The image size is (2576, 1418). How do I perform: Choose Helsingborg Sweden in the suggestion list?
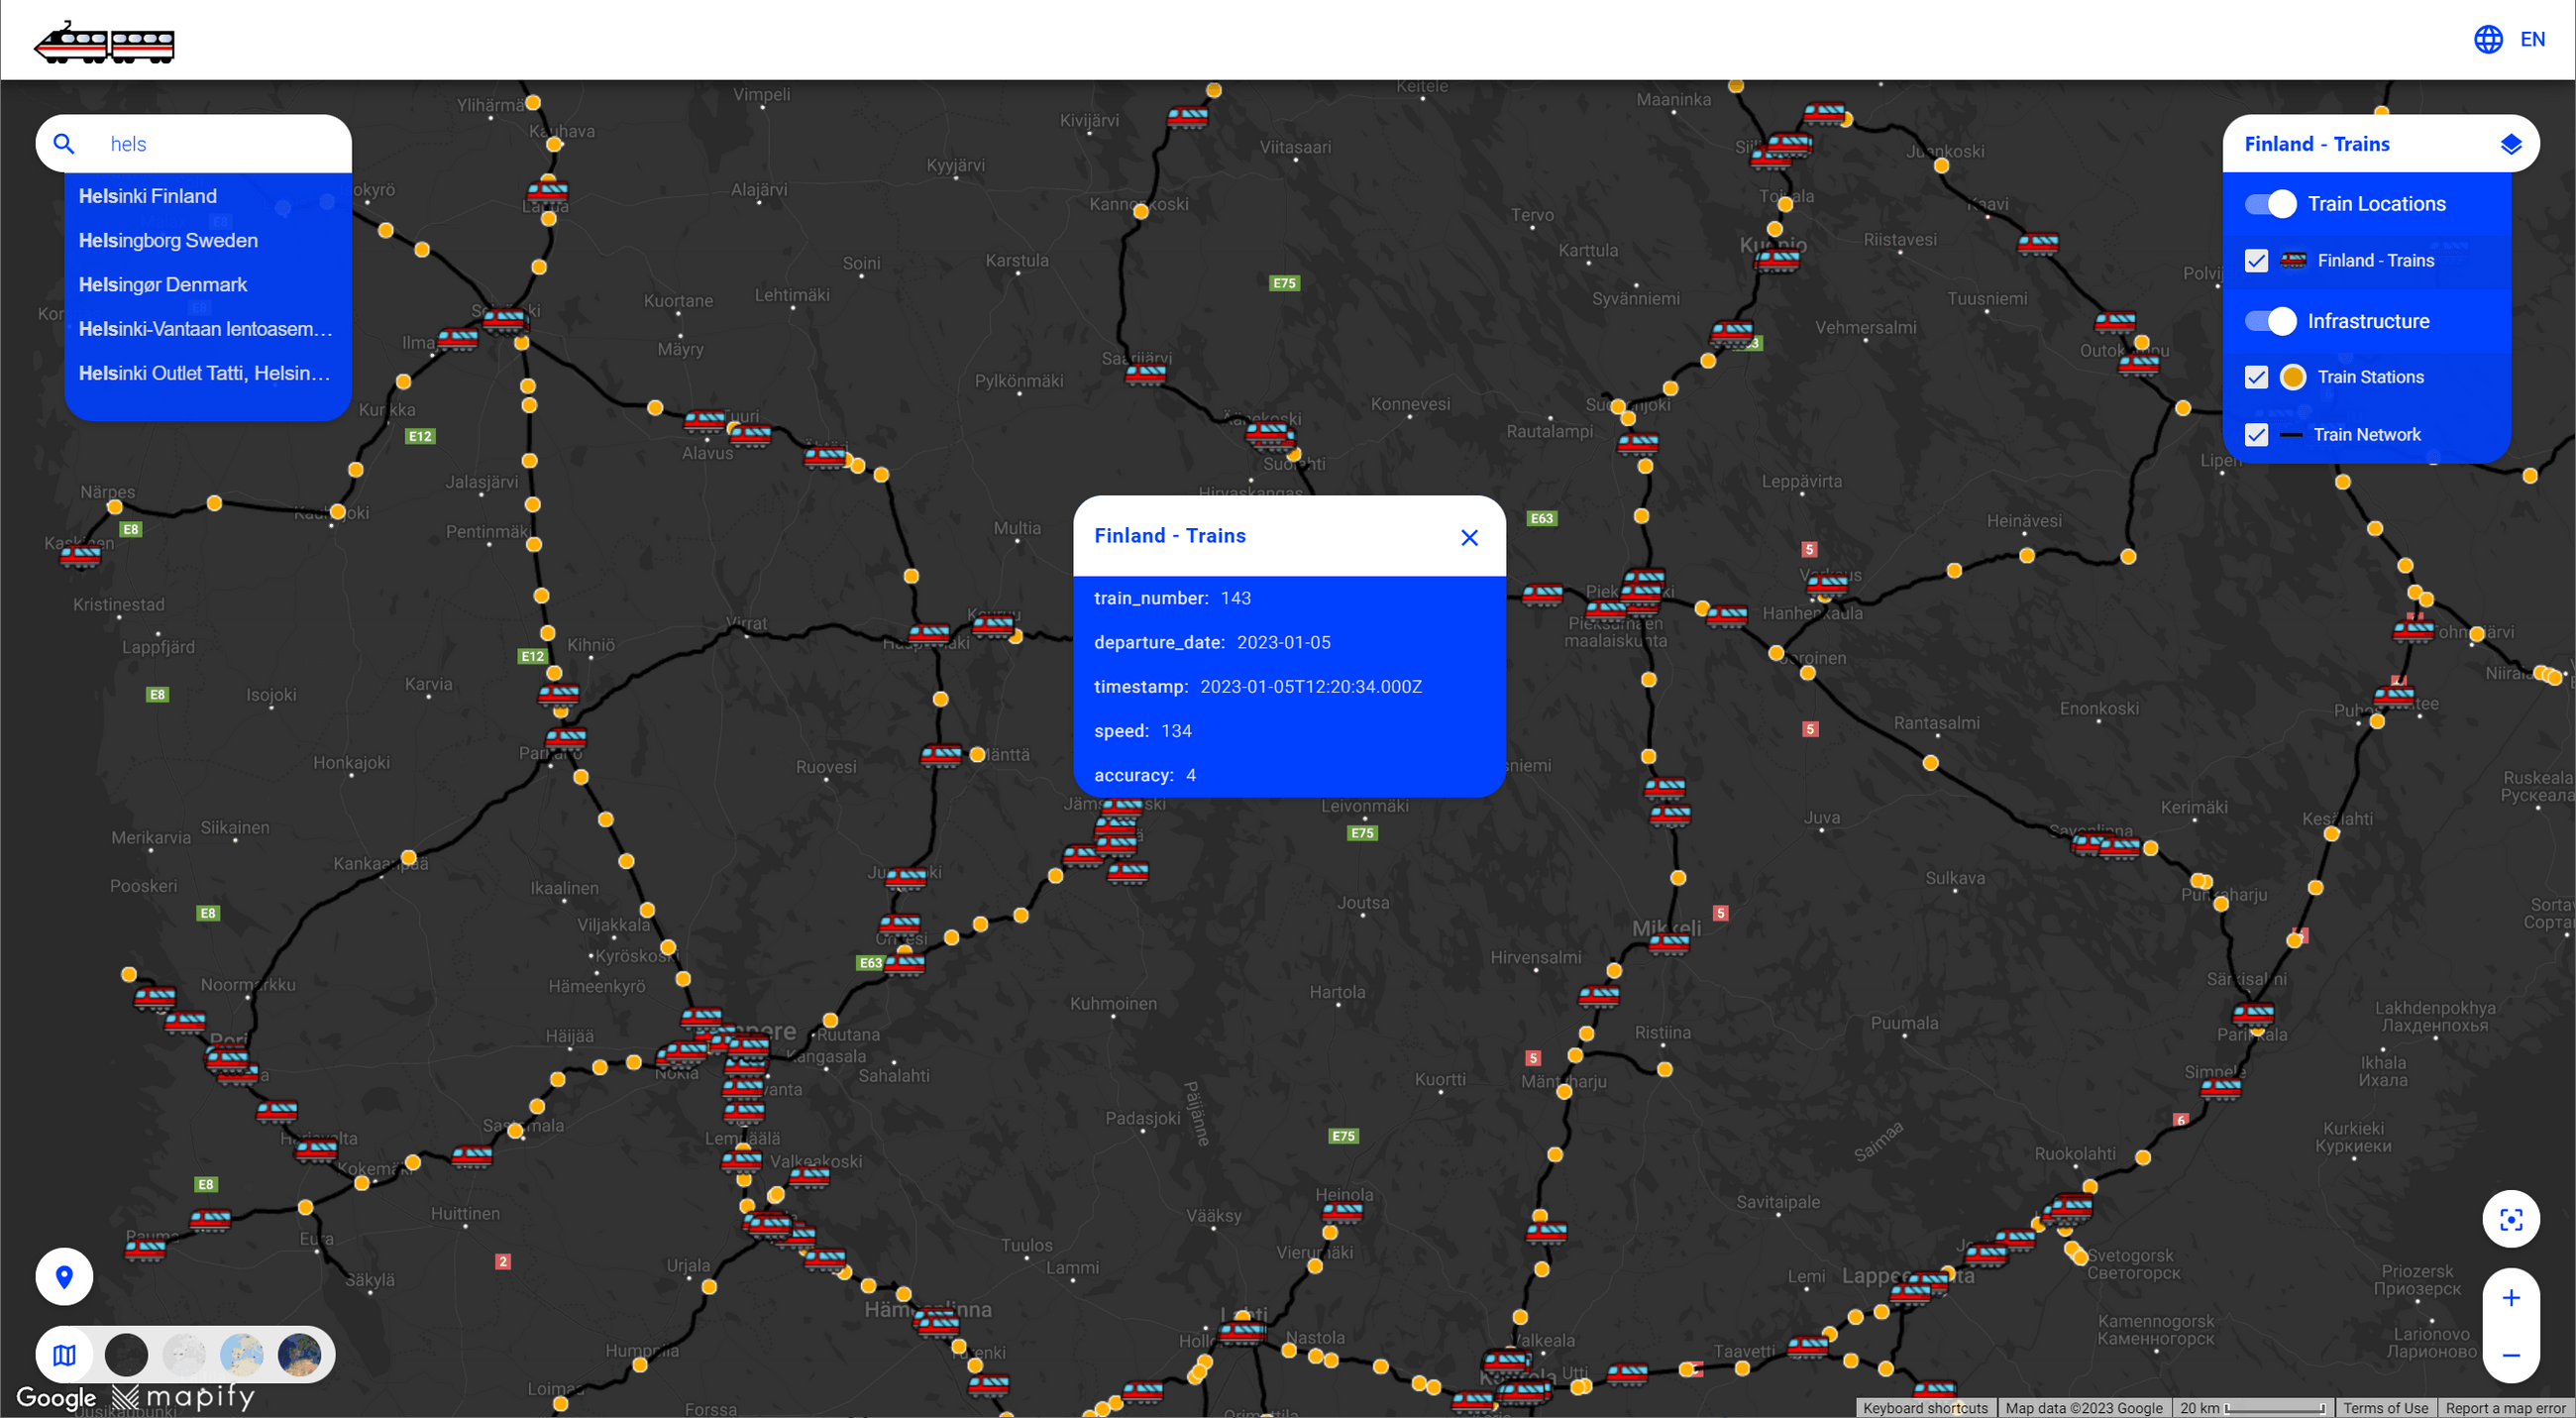click(x=168, y=240)
